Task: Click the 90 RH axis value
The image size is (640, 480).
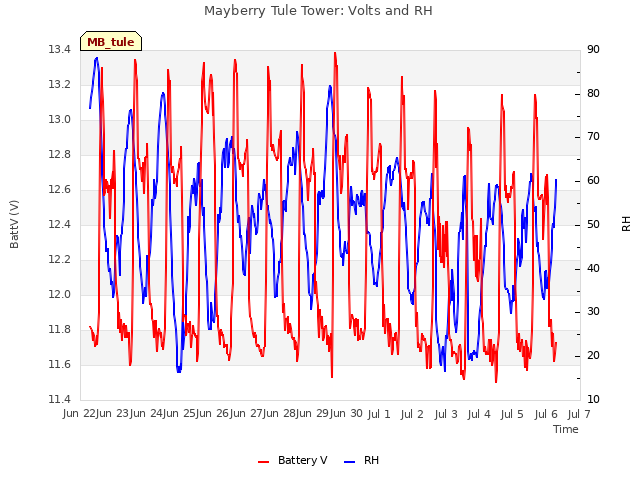Action: pos(593,49)
